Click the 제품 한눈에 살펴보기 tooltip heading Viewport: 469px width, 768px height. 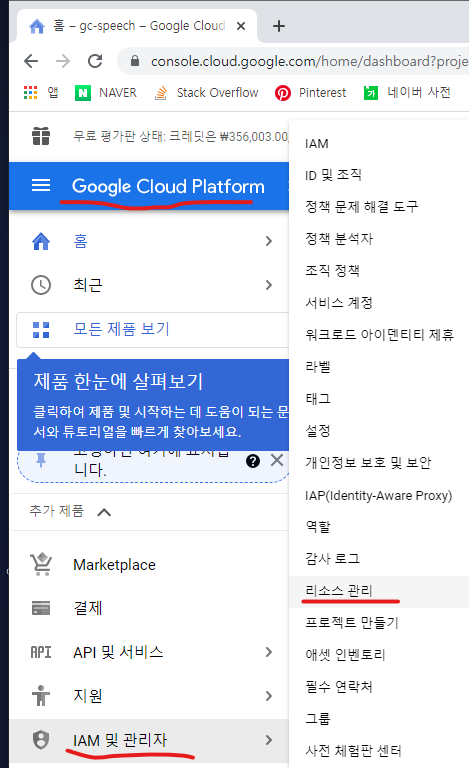pyautogui.click(x=118, y=382)
